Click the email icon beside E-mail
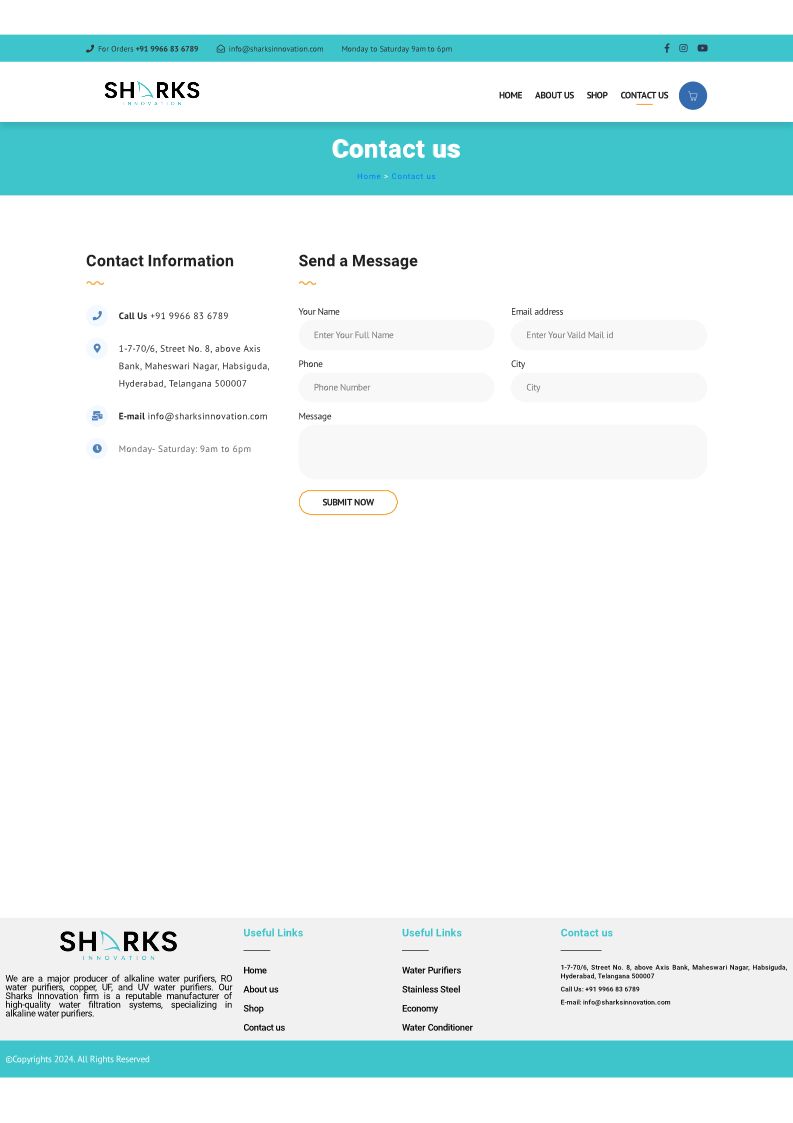This screenshot has width=793, height=1123. tap(97, 416)
